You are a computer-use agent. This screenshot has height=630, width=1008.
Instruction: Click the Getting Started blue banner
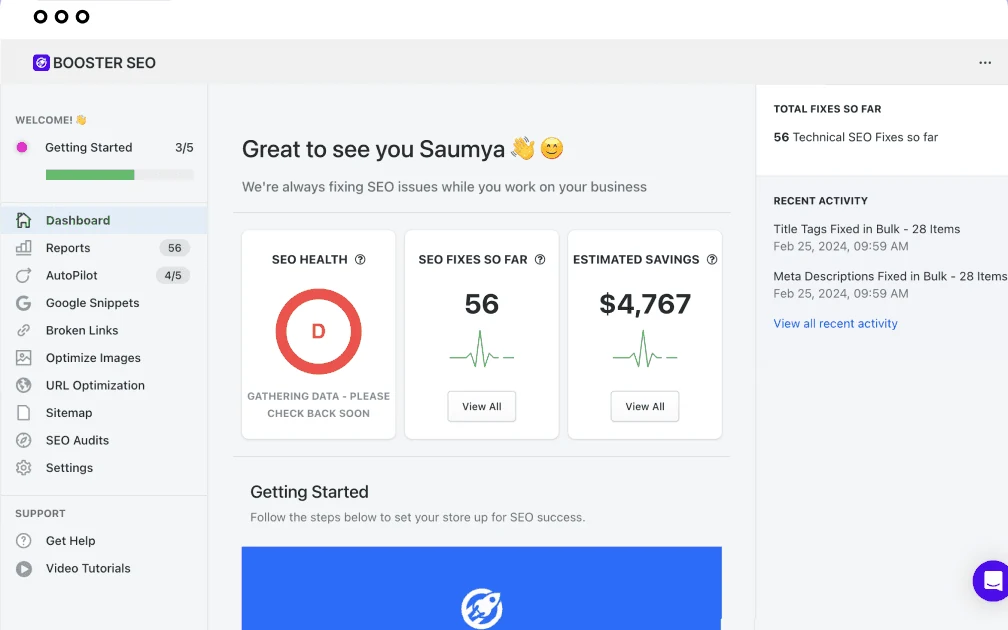point(482,588)
